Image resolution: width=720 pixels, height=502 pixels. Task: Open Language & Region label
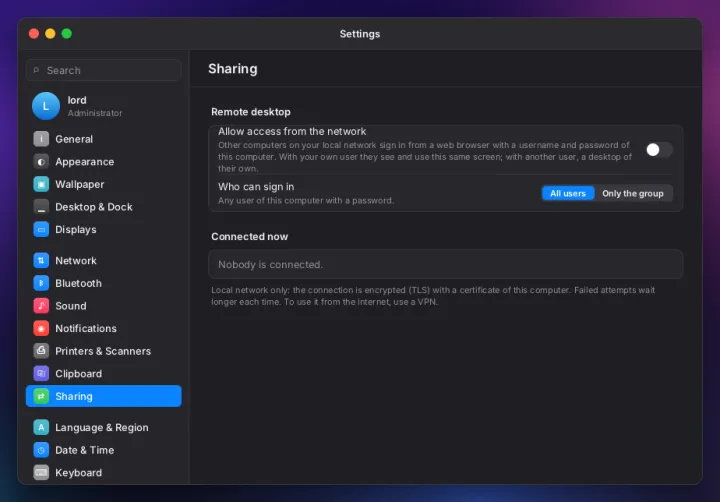coord(102,427)
